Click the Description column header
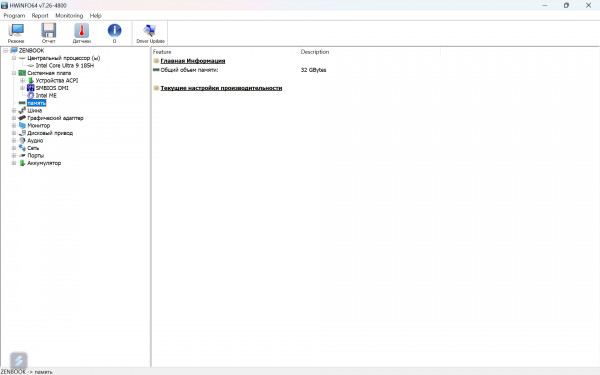Screen dimensions: 600x375 315,52
